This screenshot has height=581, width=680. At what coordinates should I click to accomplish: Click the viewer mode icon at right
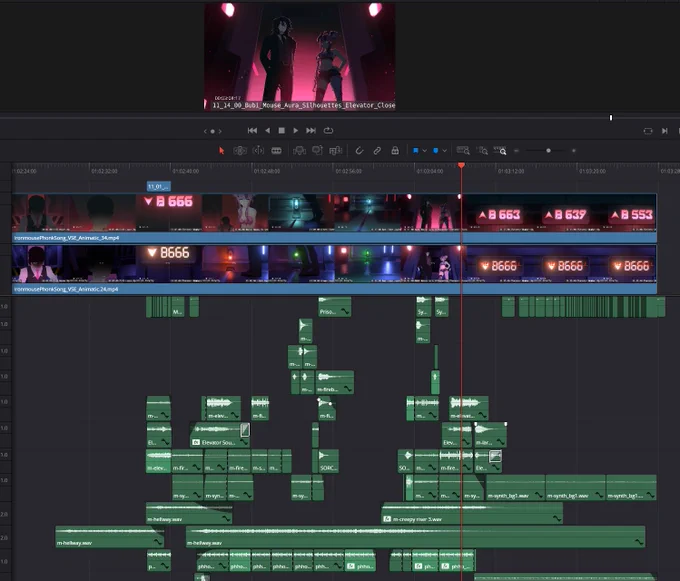point(648,131)
